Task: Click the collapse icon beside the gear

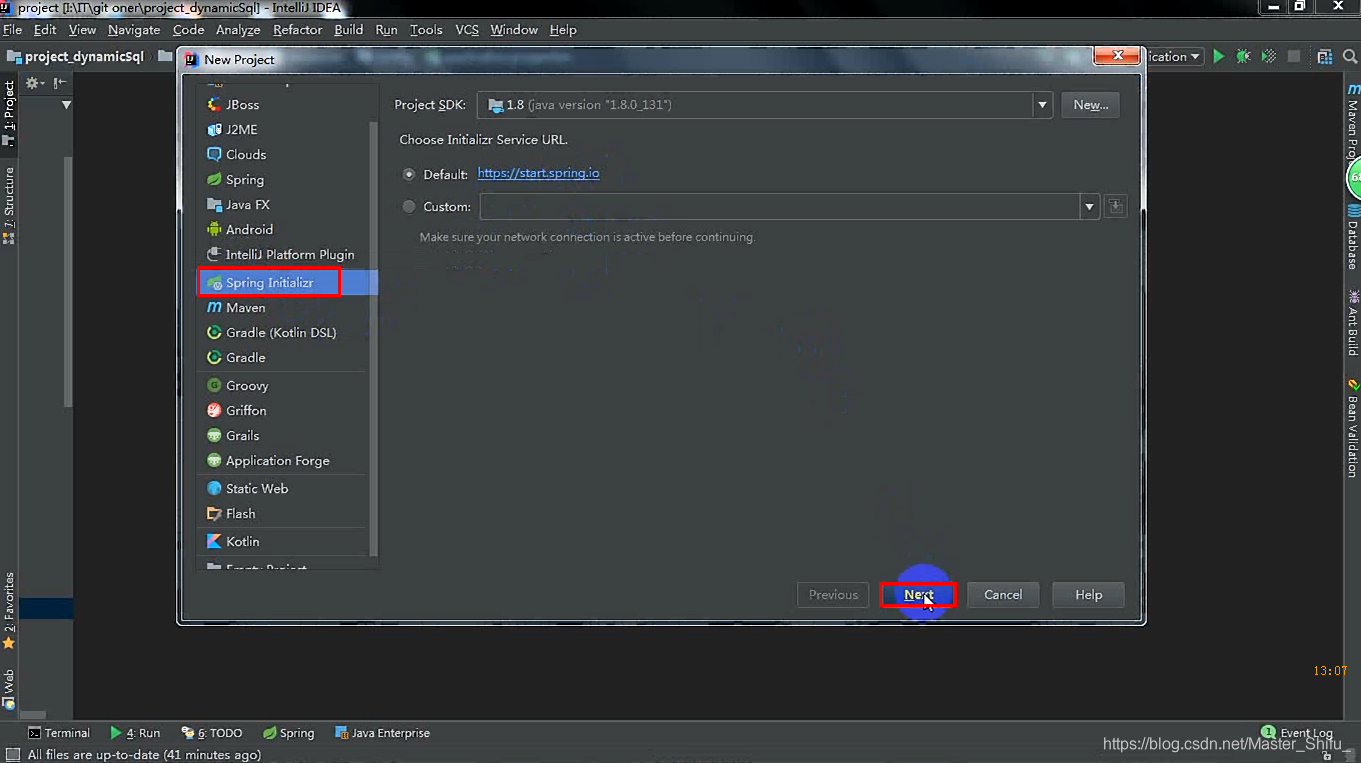Action: (59, 83)
